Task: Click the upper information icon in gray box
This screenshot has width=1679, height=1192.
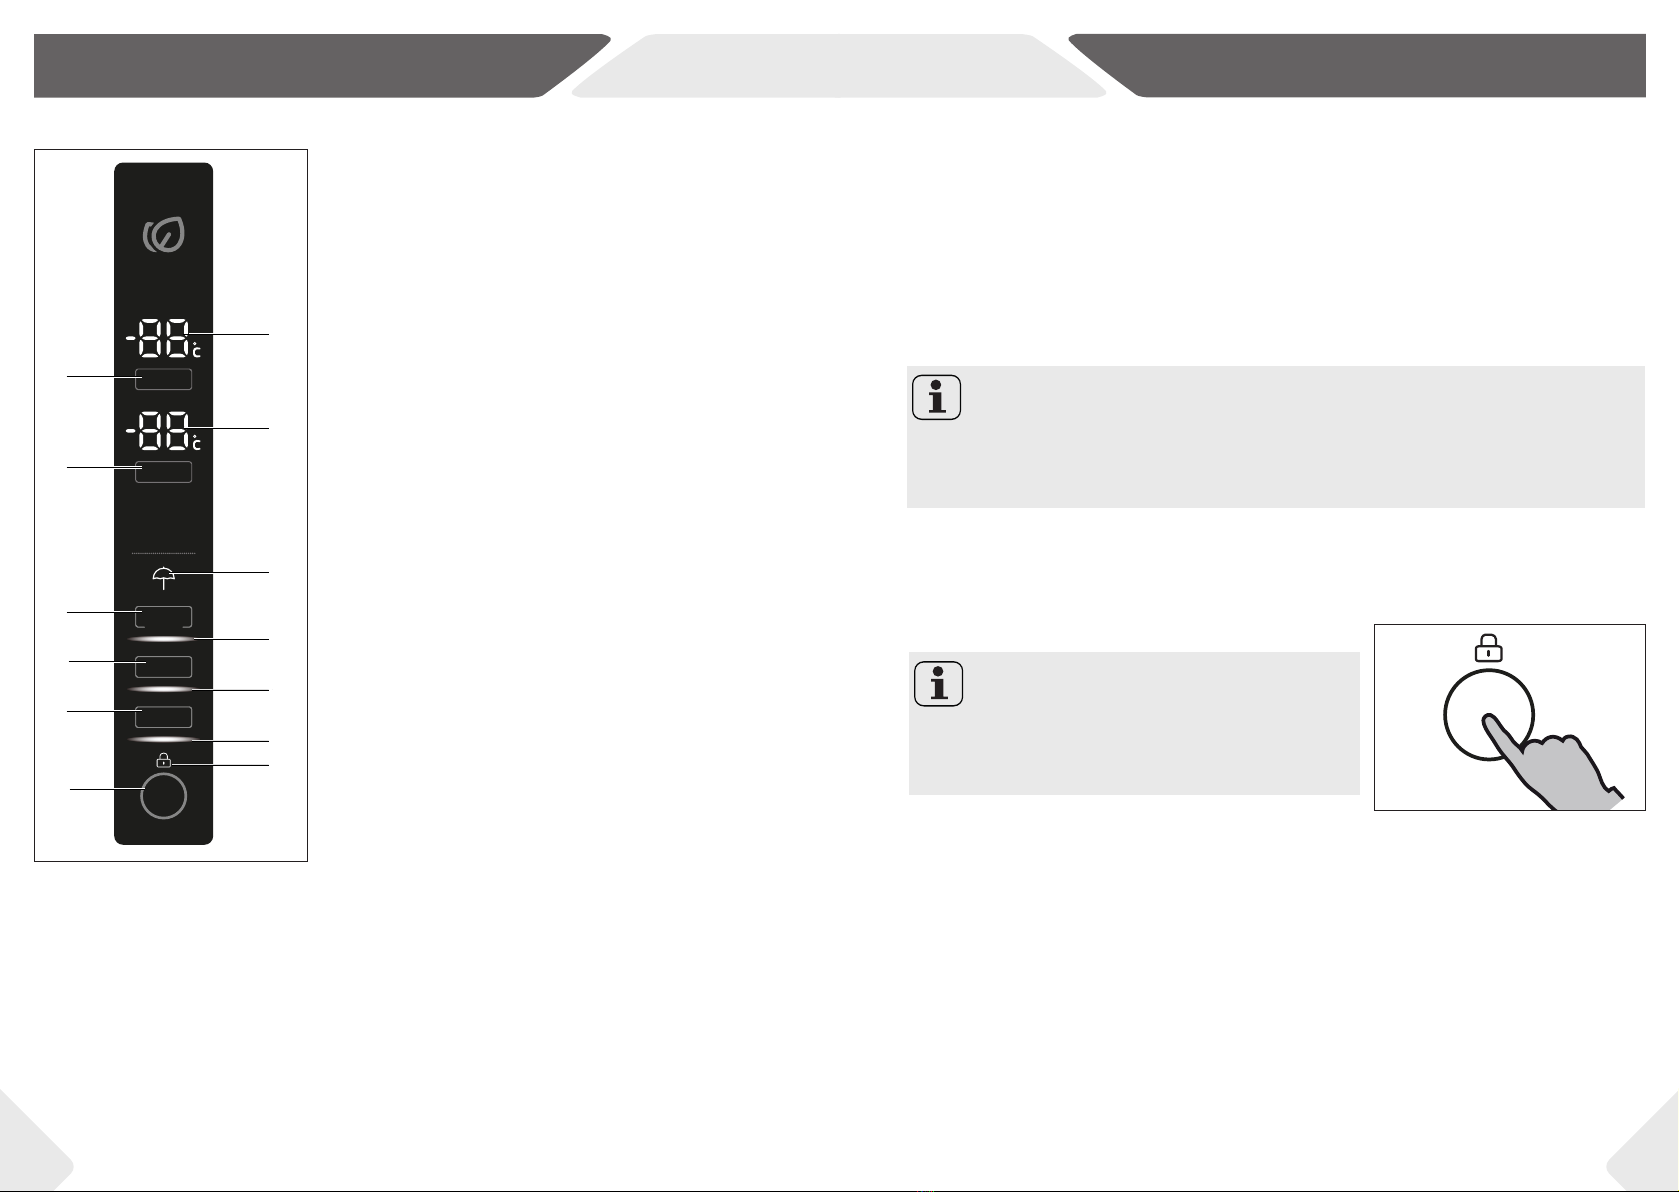Action: [x=937, y=397]
